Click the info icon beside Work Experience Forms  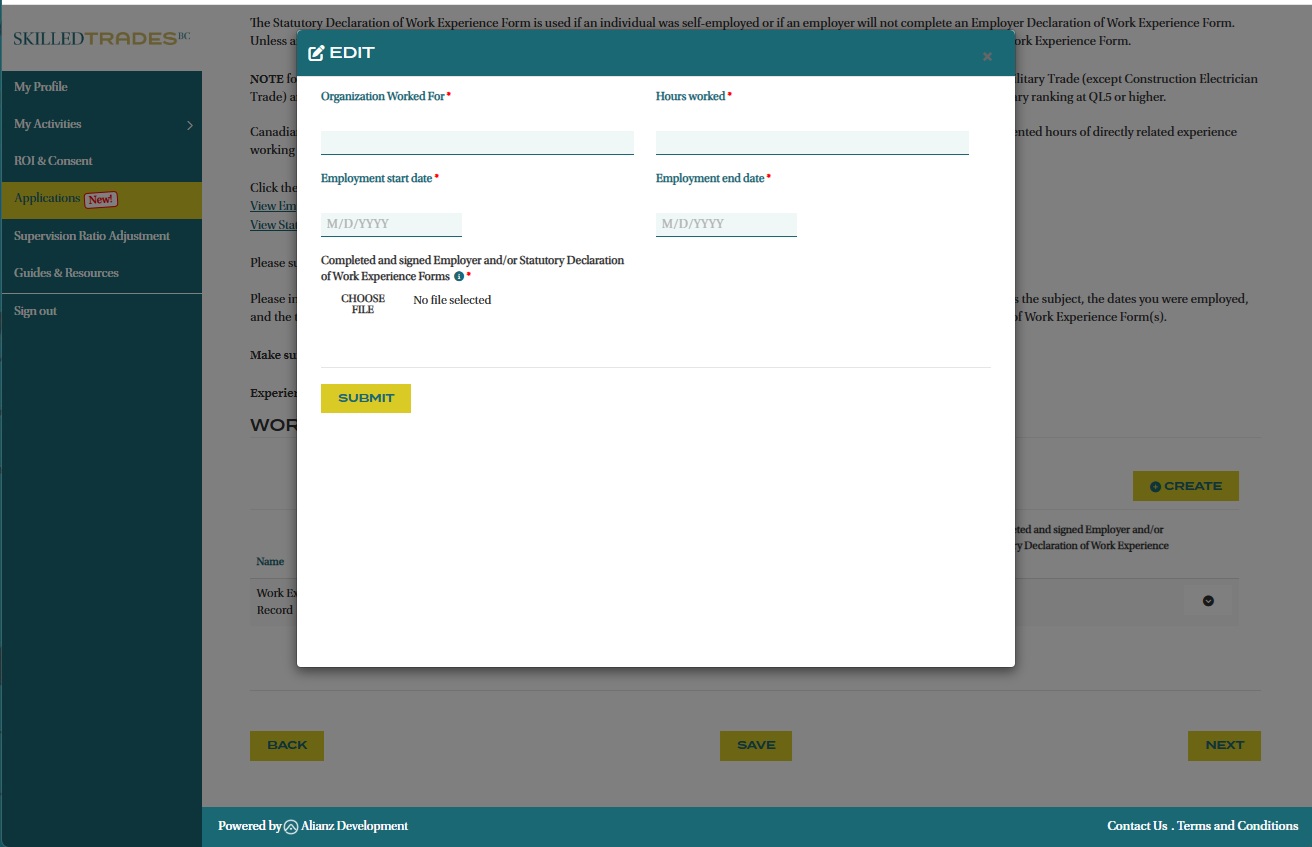(x=459, y=276)
